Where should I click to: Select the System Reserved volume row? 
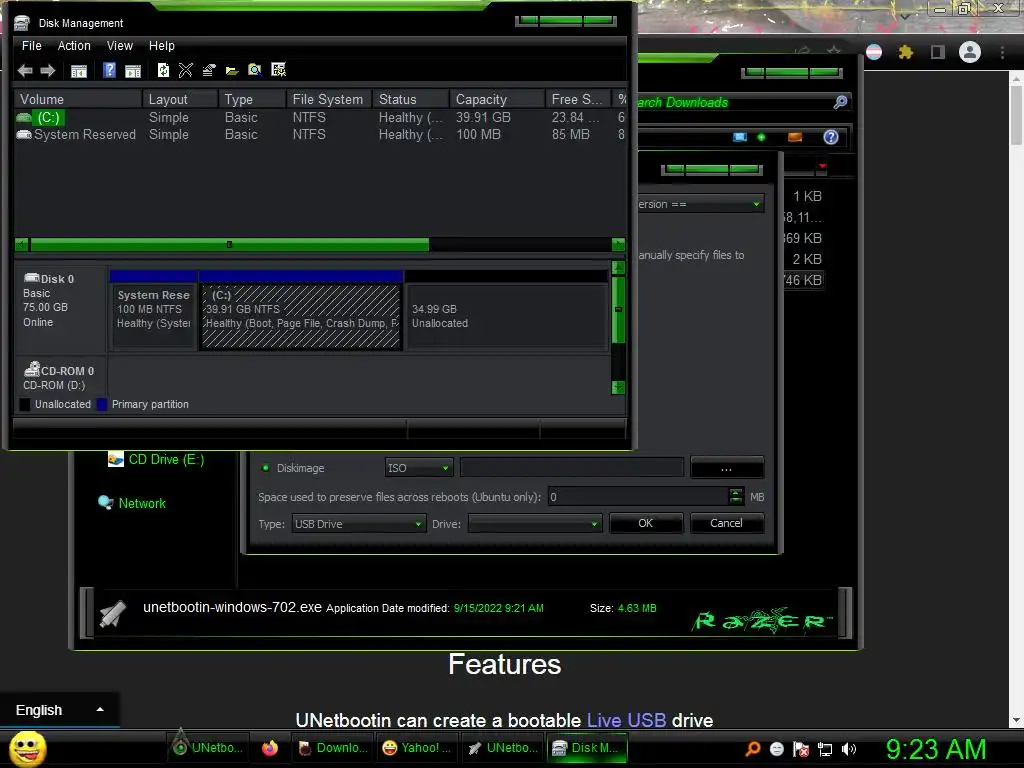pos(320,135)
